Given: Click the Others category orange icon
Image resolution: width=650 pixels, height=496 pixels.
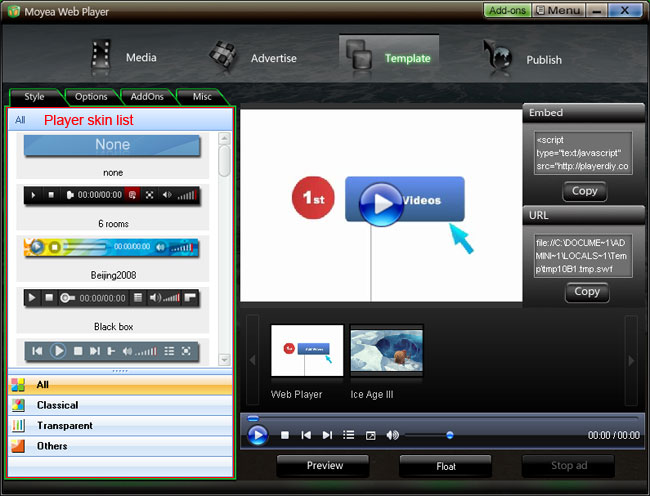Looking at the screenshot, I should [x=18, y=446].
